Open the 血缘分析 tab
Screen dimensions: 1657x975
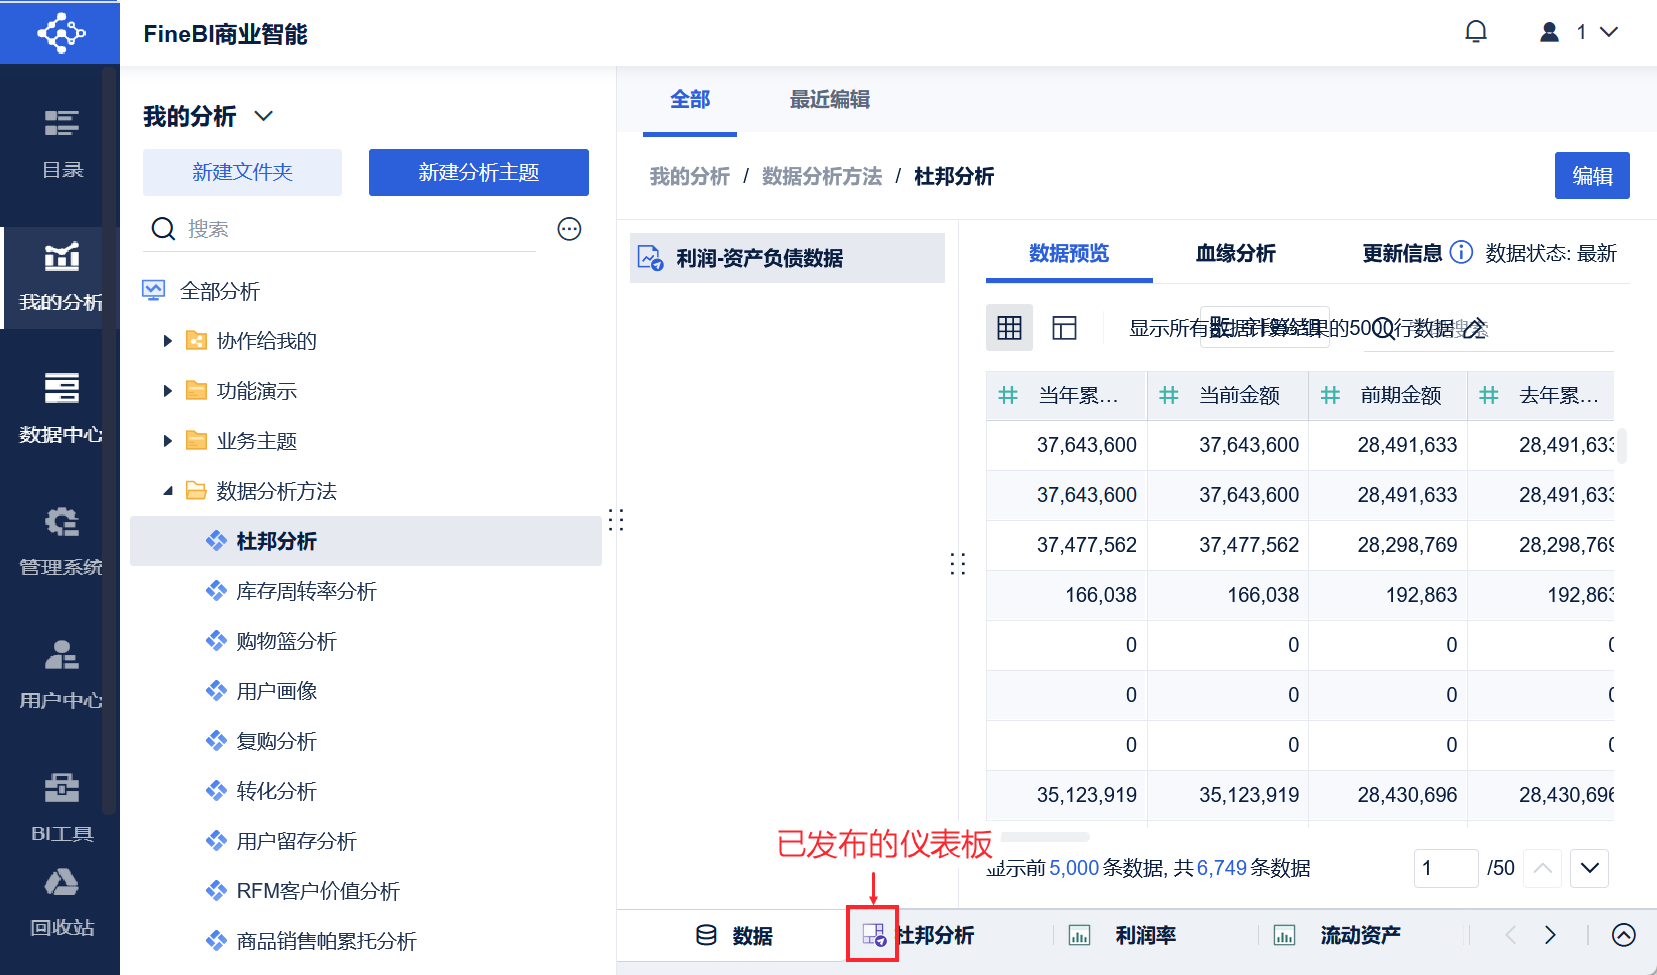coord(1235,253)
